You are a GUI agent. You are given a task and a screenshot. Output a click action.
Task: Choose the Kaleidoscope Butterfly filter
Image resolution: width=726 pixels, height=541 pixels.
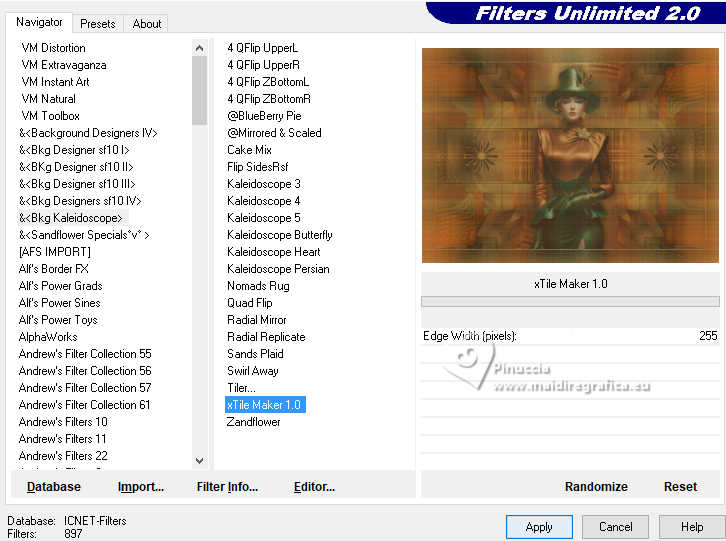280,235
